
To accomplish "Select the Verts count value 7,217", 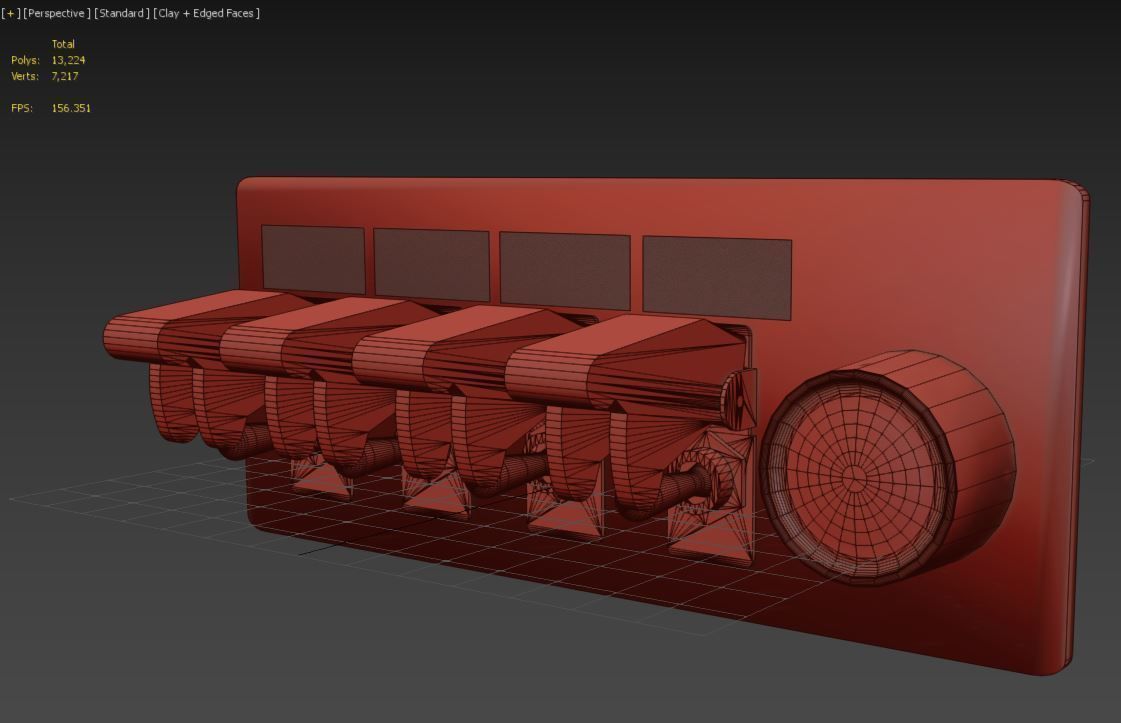I will [65, 76].
